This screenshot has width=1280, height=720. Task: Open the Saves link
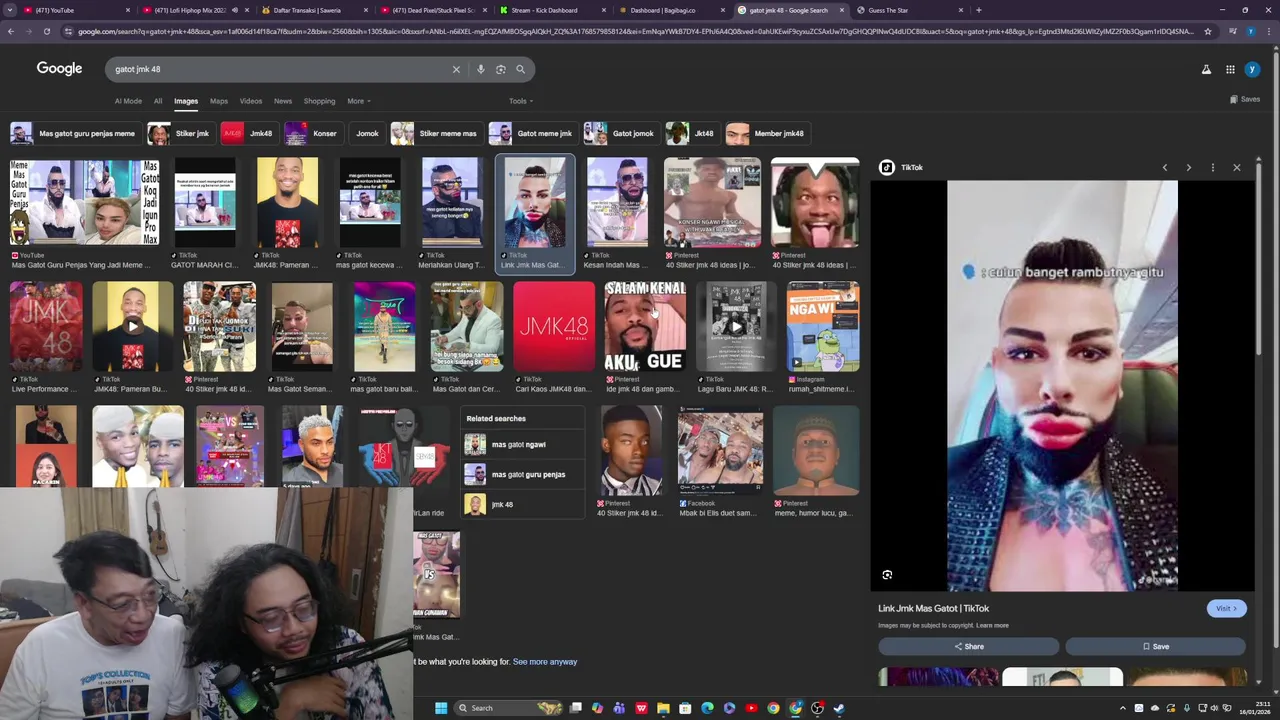tap(1245, 99)
